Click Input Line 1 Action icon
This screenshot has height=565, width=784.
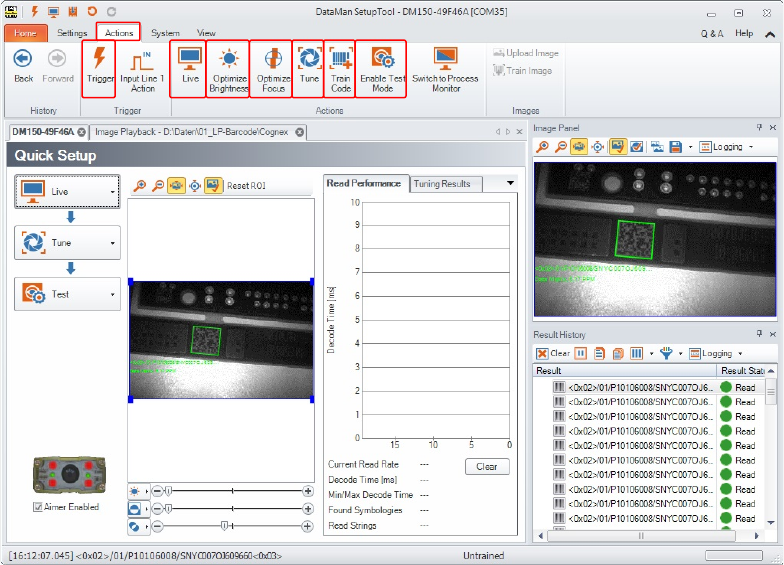(142, 62)
